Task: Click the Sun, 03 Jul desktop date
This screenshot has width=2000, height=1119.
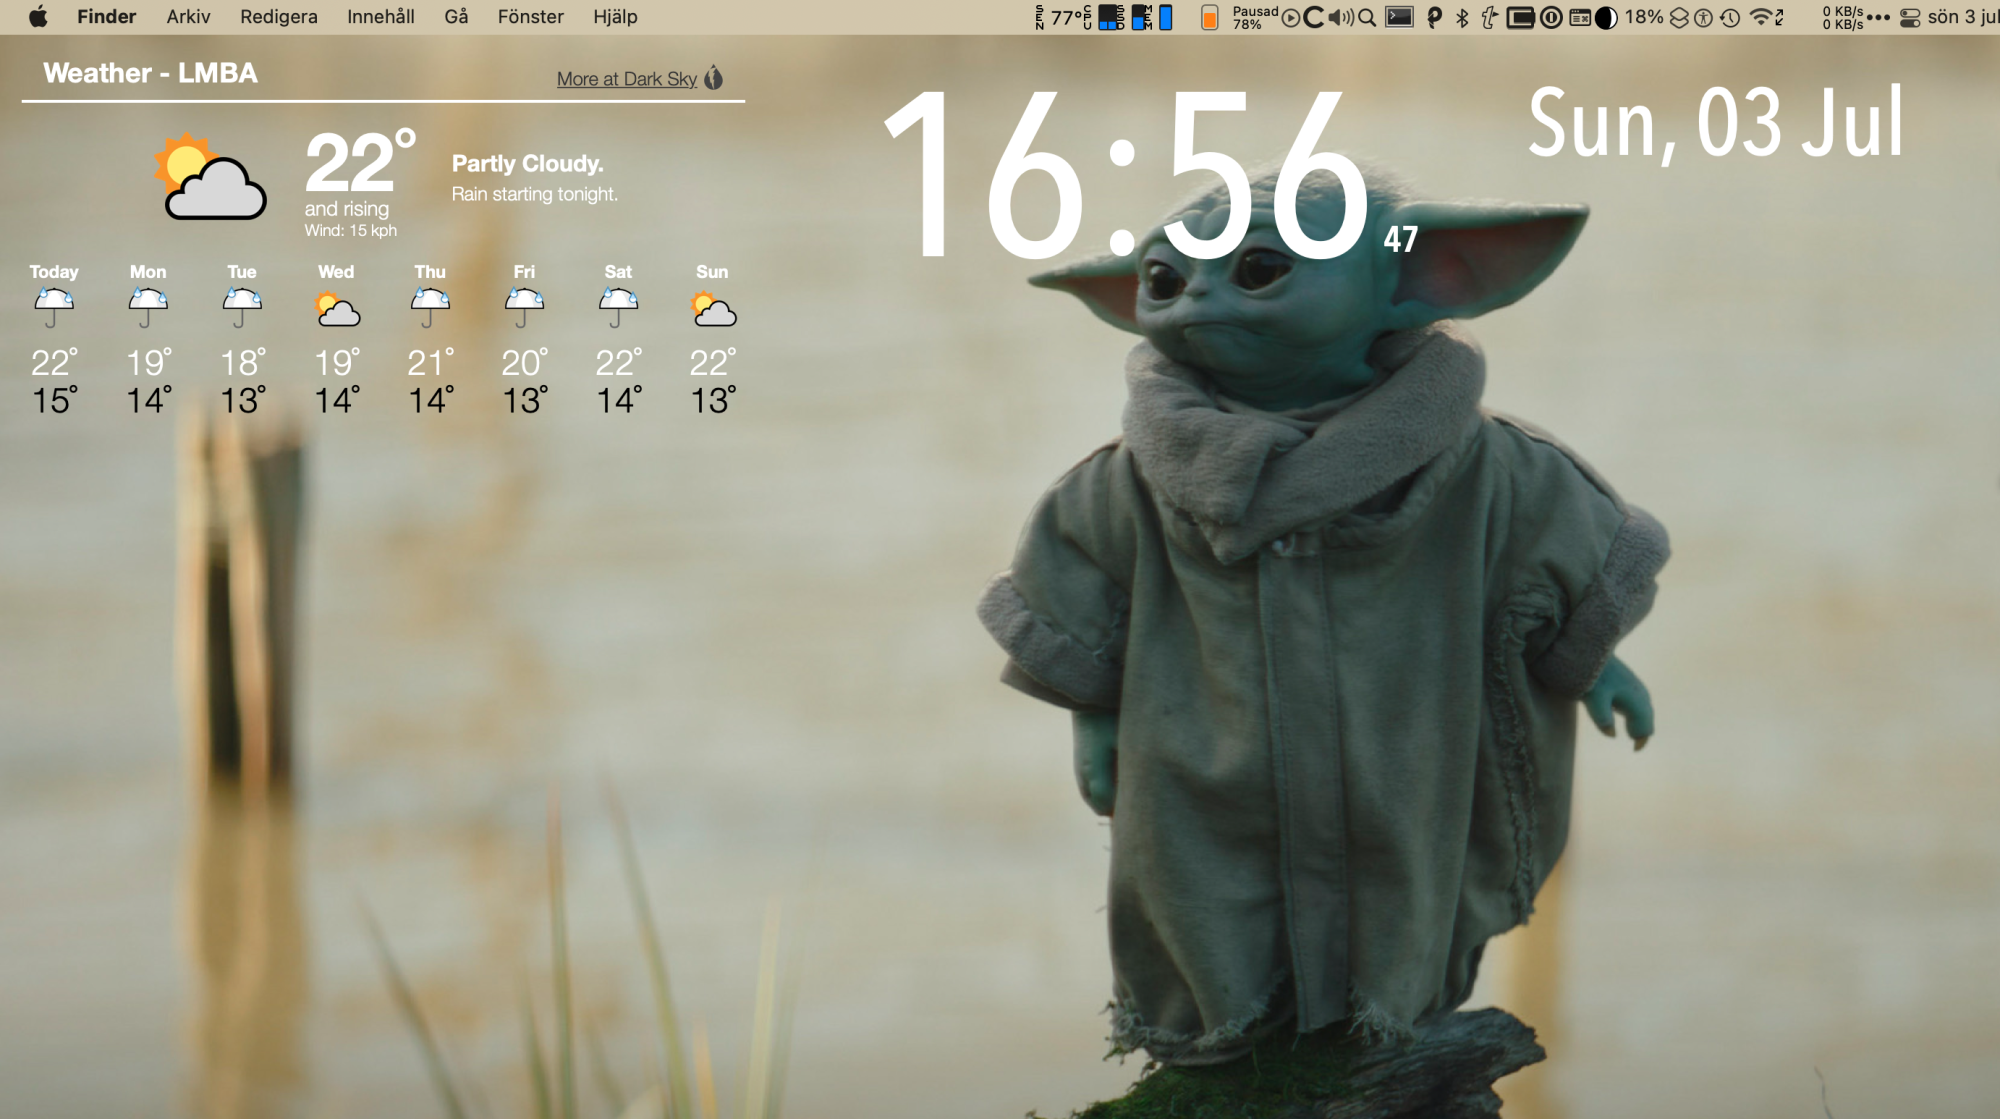Action: click(x=1715, y=123)
